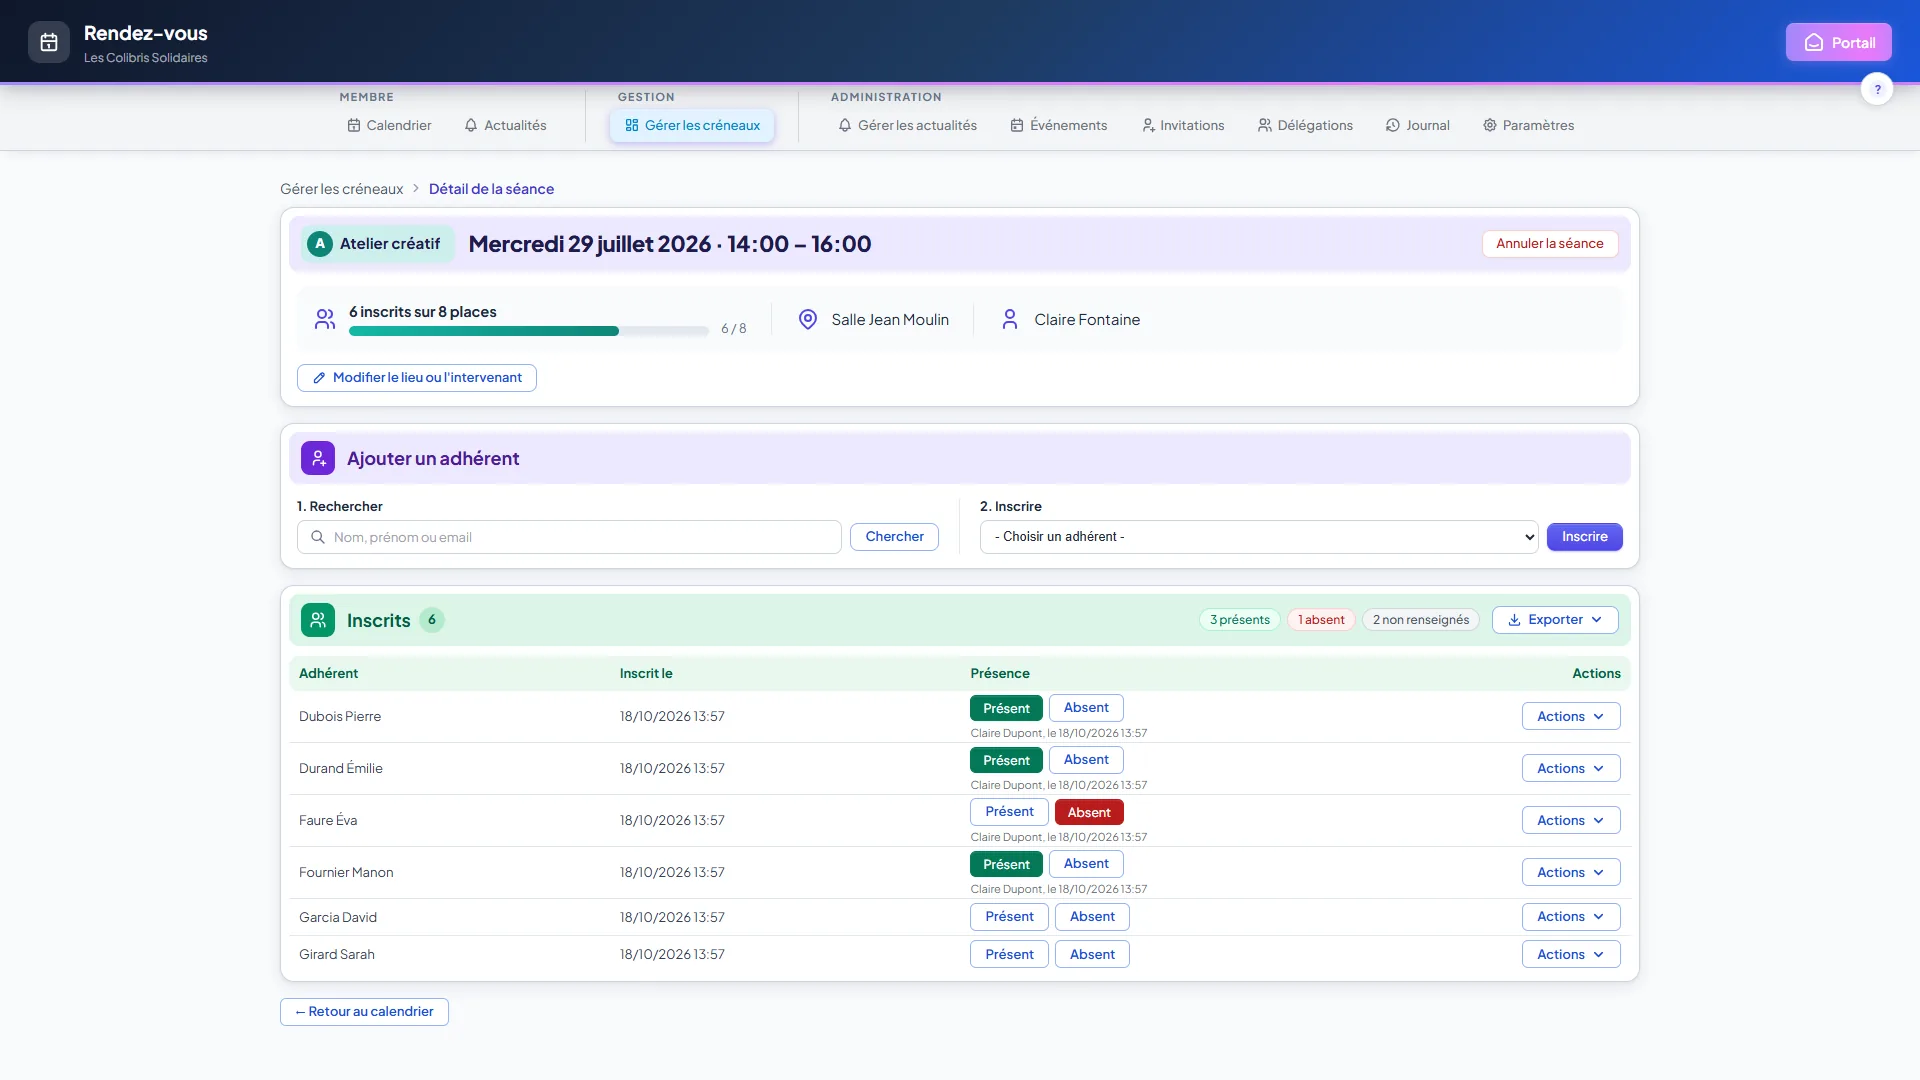This screenshot has height=1080, width=1920.
Task: Open the Portail button
Action: pyautogui.click(x=1838, y=42)
